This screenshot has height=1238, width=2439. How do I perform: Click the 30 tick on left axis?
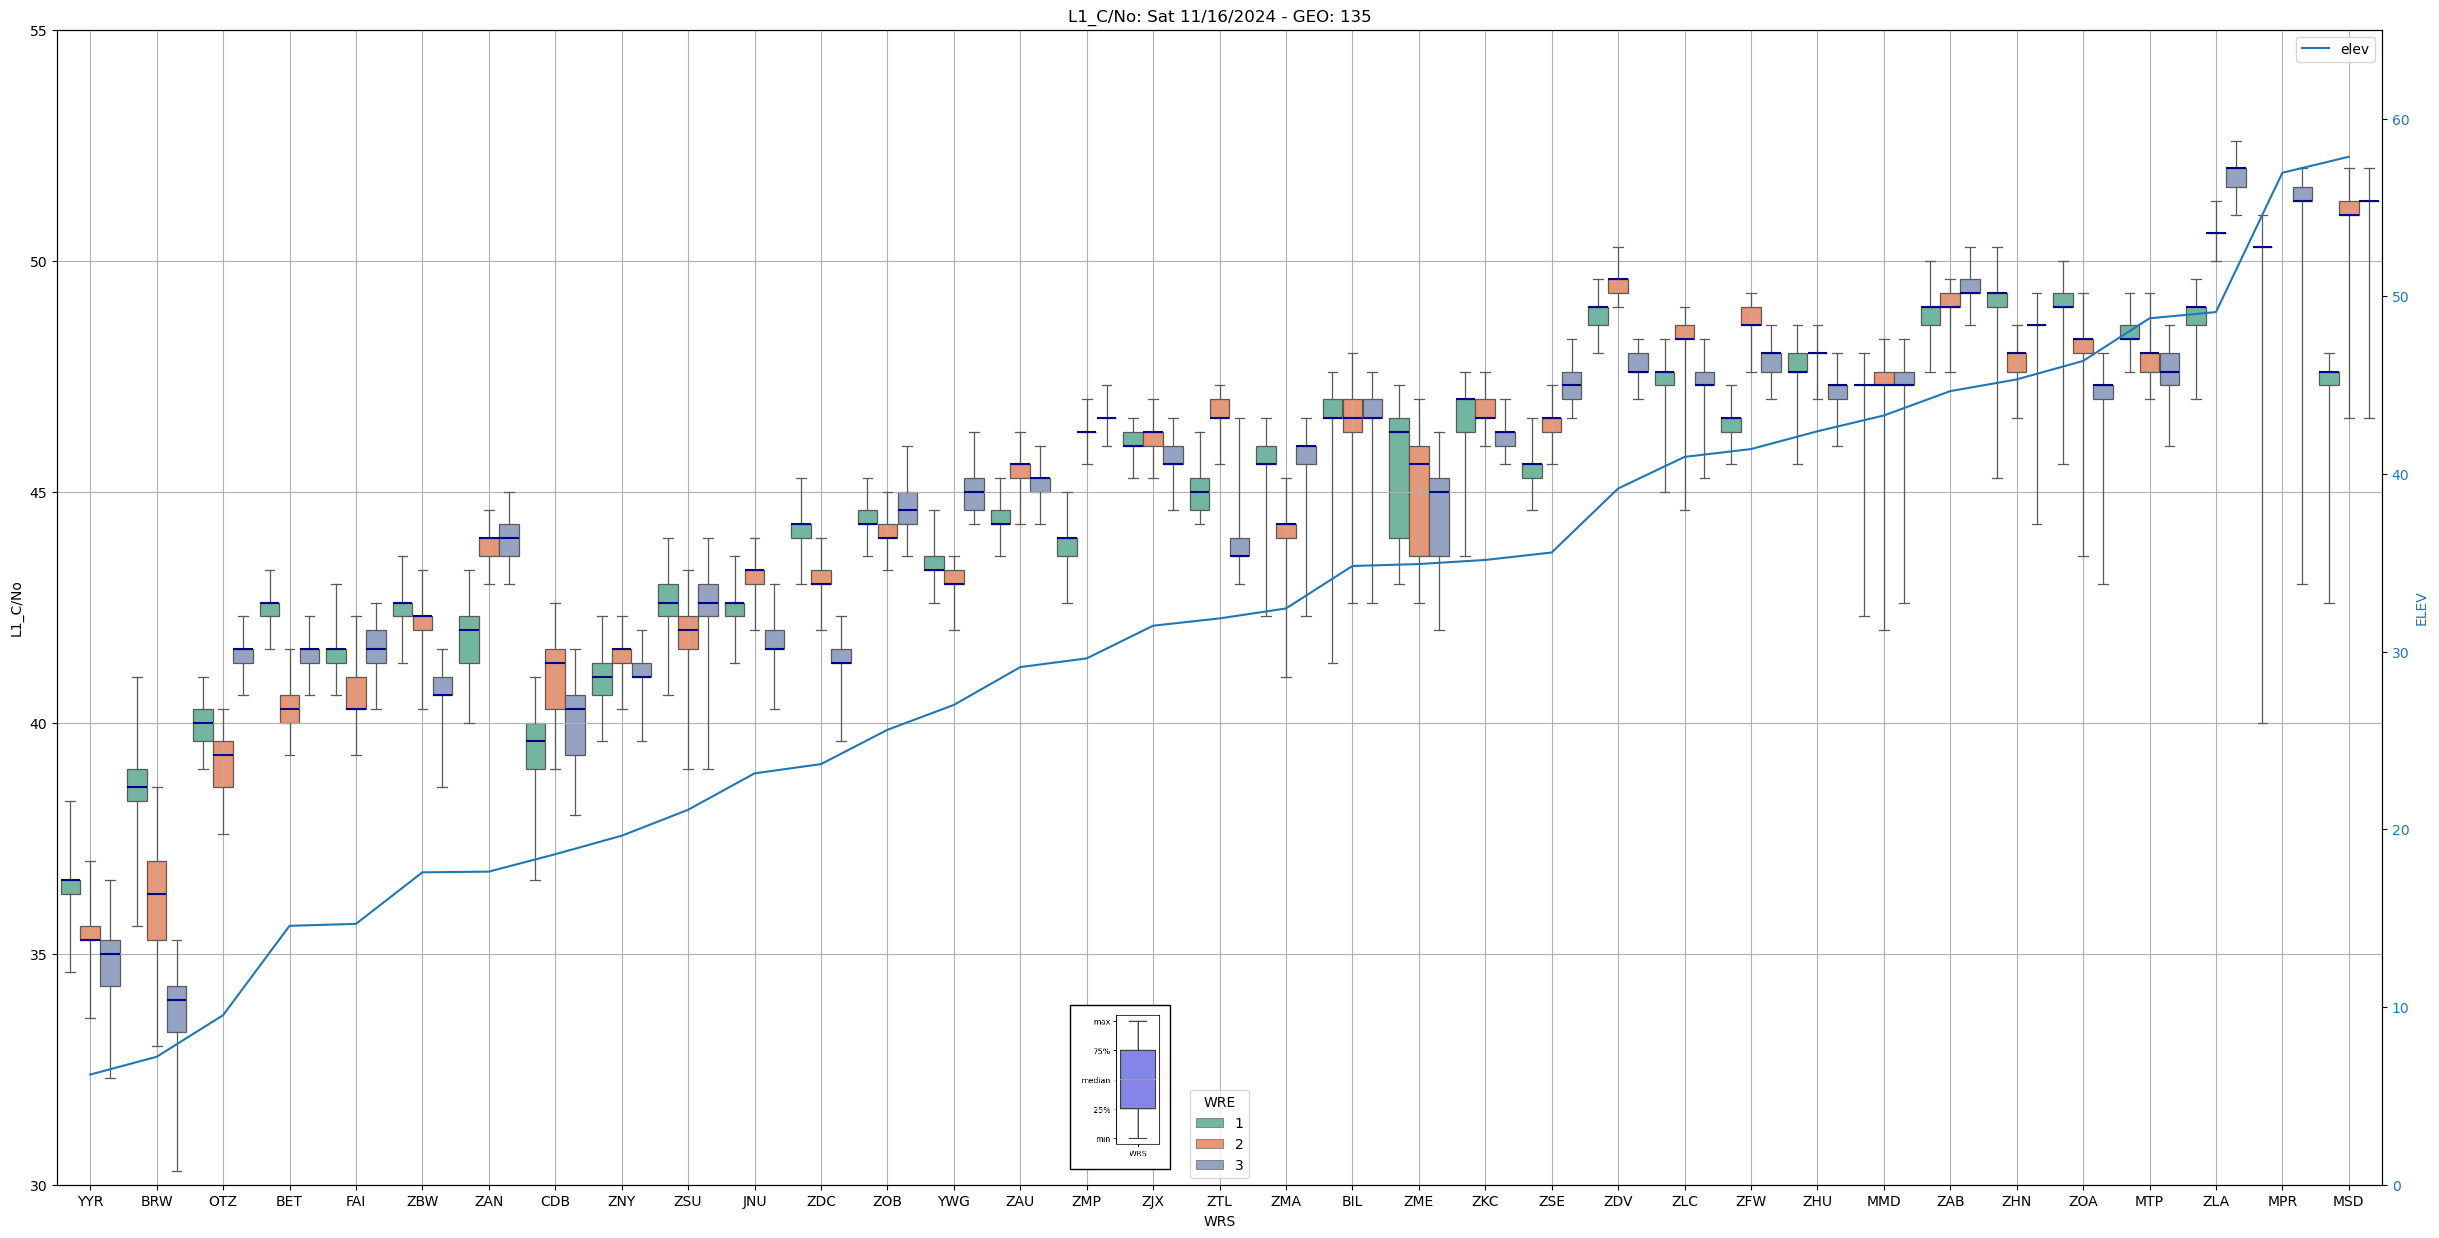pyautogui.click(x=40, y=1186)
